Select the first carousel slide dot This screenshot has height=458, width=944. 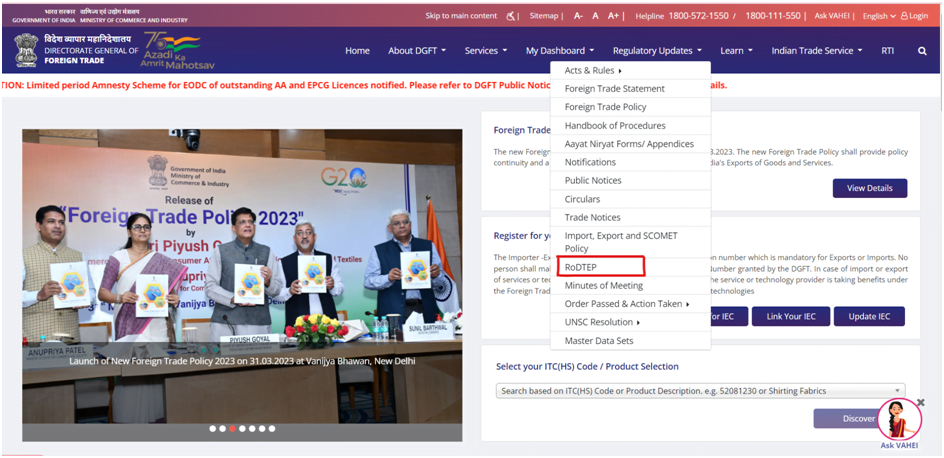tap(212, 428)
